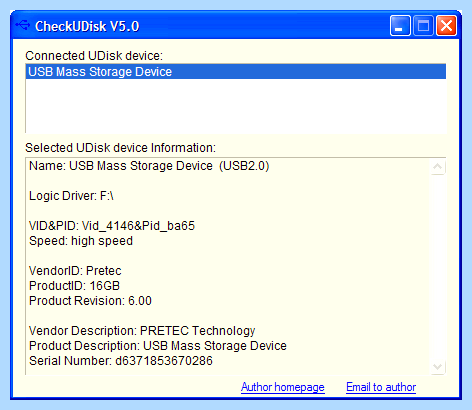Select USB Mass Storage Device in list
Image resolution: width=472 pixels, height=410 pixels.
(236, 72)
